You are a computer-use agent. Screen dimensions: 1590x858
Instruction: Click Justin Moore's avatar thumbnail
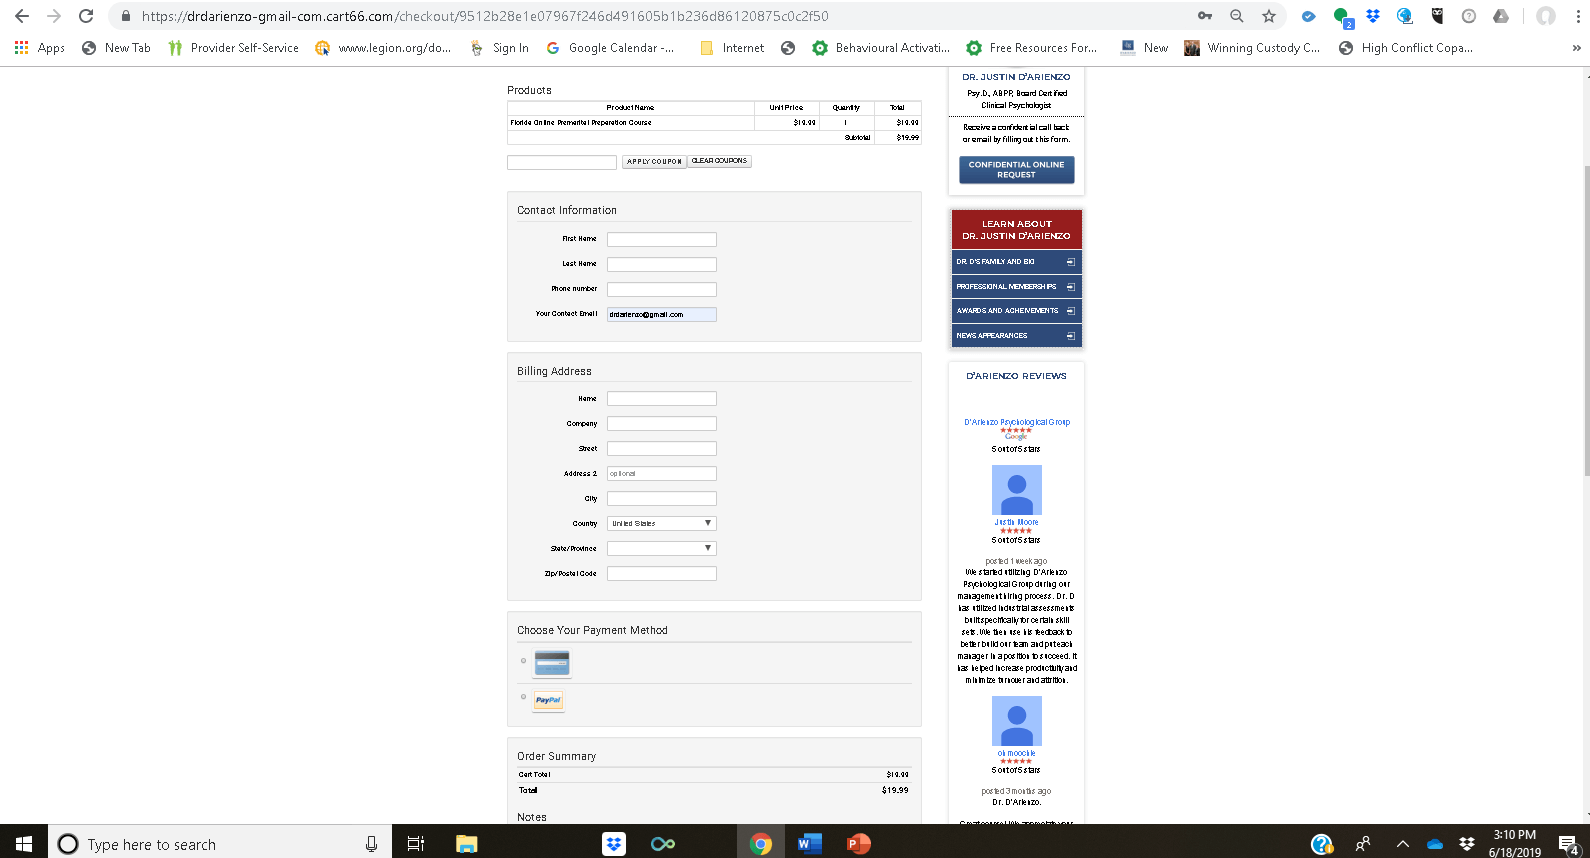(1016, 490)
